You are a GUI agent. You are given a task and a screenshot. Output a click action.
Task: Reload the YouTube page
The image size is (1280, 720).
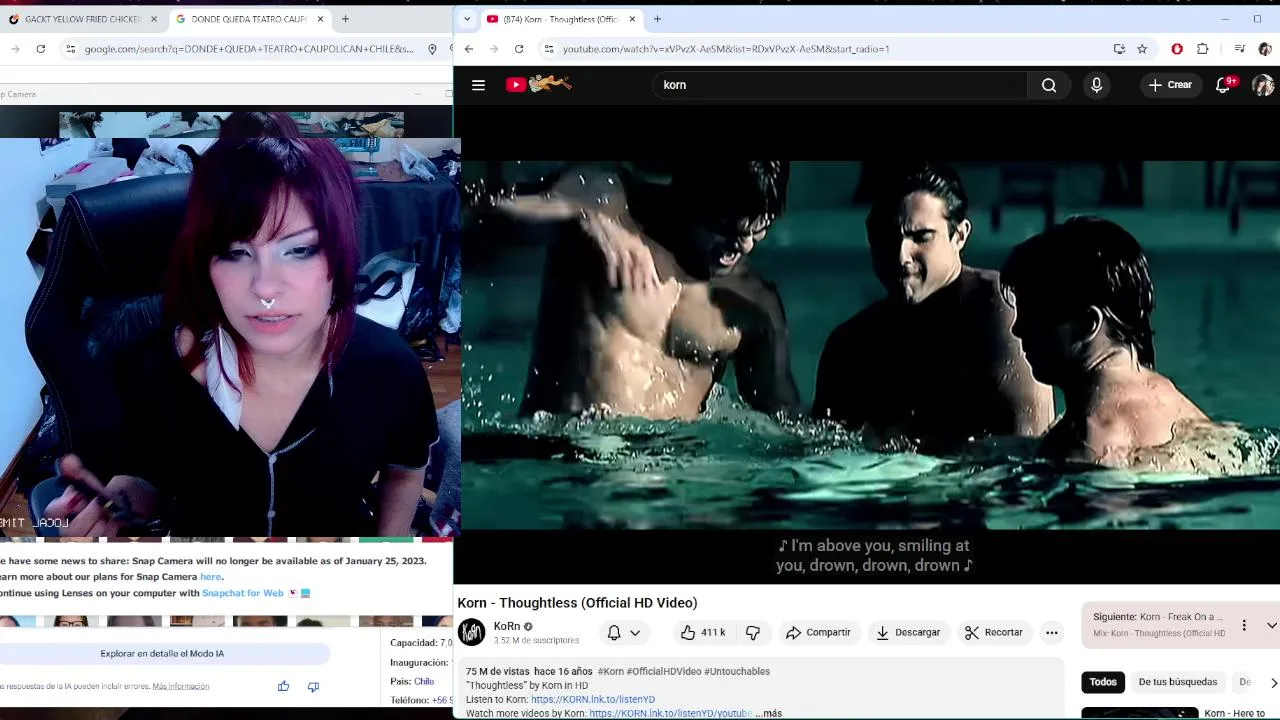tap(519, 49)
